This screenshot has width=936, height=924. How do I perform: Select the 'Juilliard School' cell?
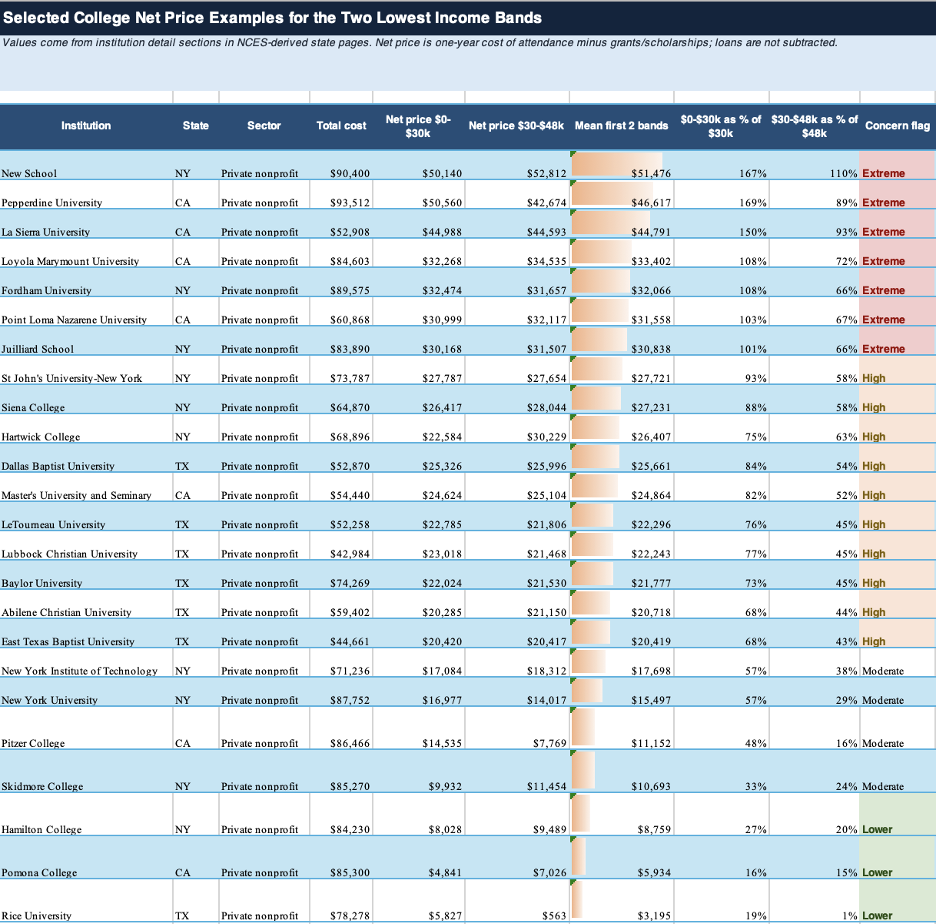[x=86, y=341]
